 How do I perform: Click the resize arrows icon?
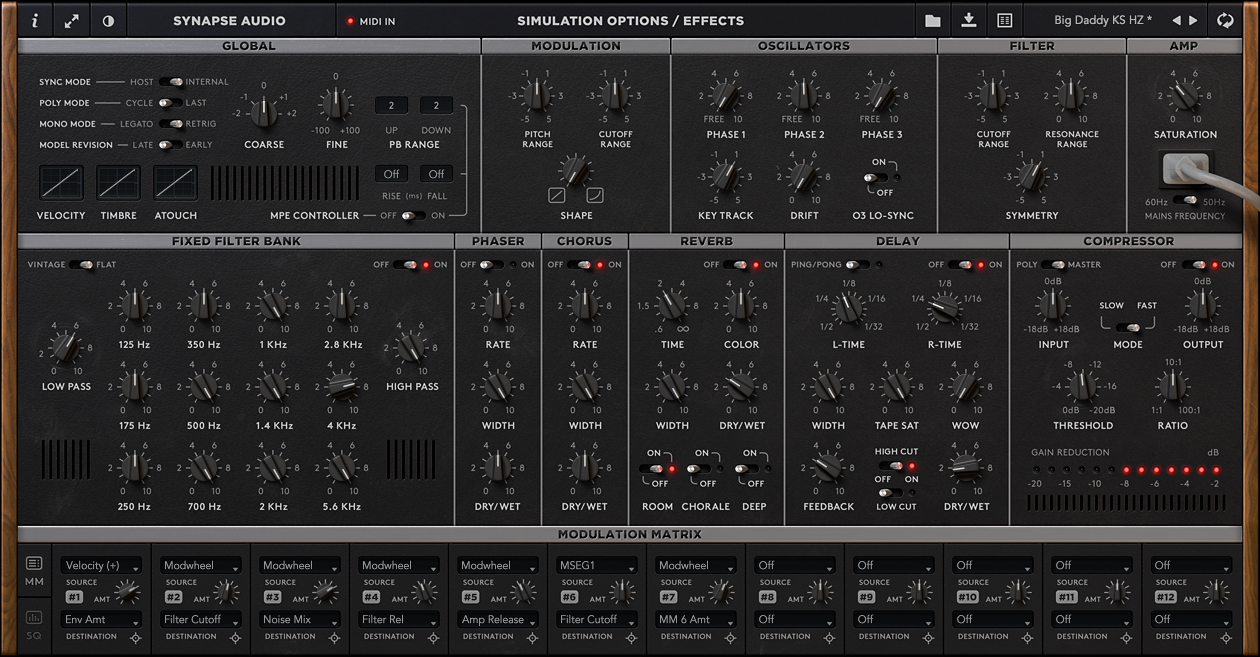(72, 20)
